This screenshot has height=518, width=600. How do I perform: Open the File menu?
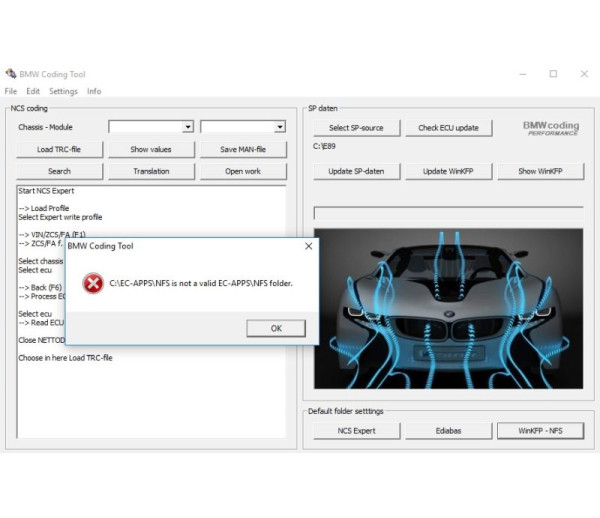pos(11,91)
